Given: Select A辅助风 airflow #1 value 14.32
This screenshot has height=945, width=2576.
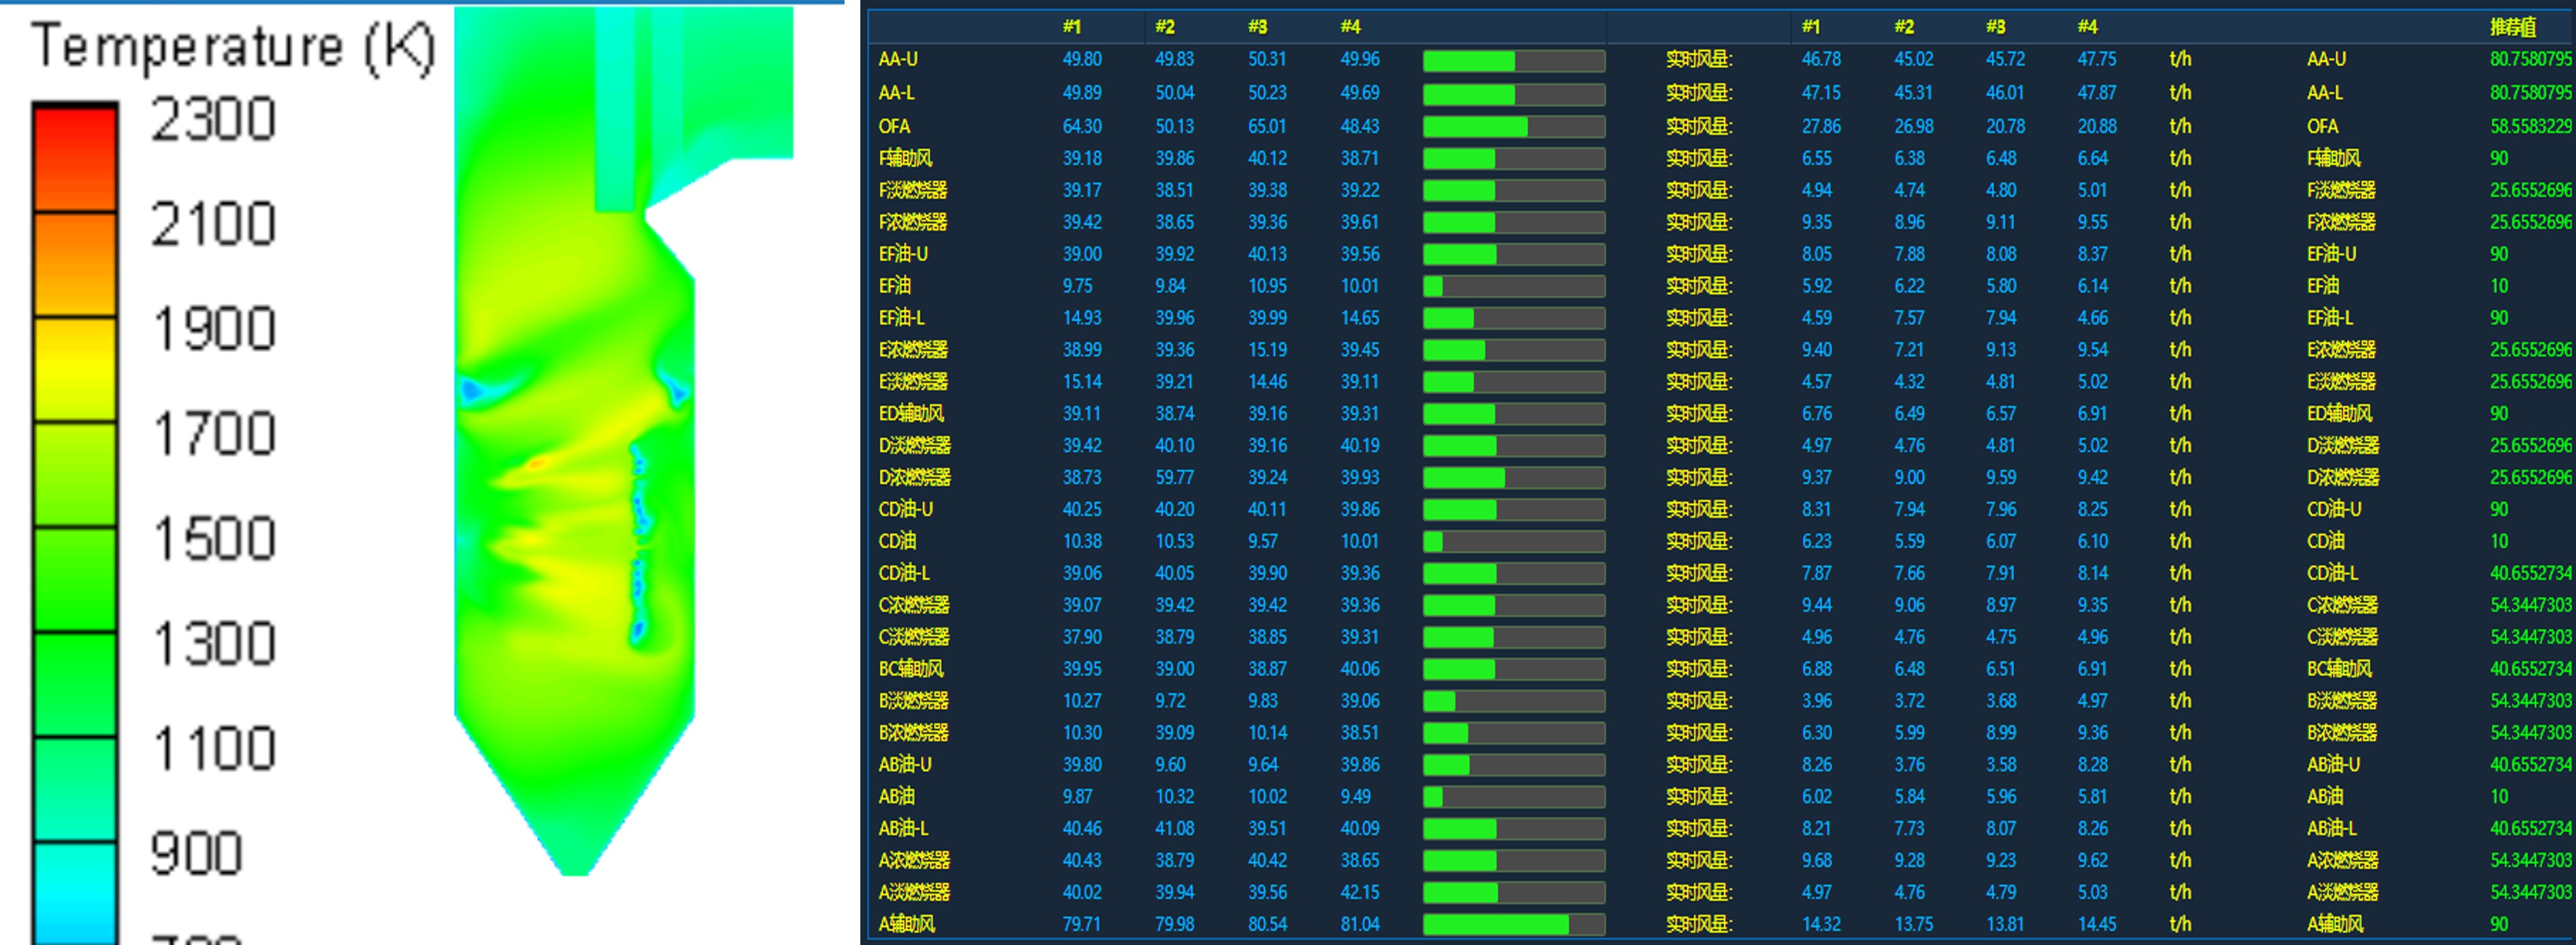Looking at the screenshot, I should click(1820, 924).
